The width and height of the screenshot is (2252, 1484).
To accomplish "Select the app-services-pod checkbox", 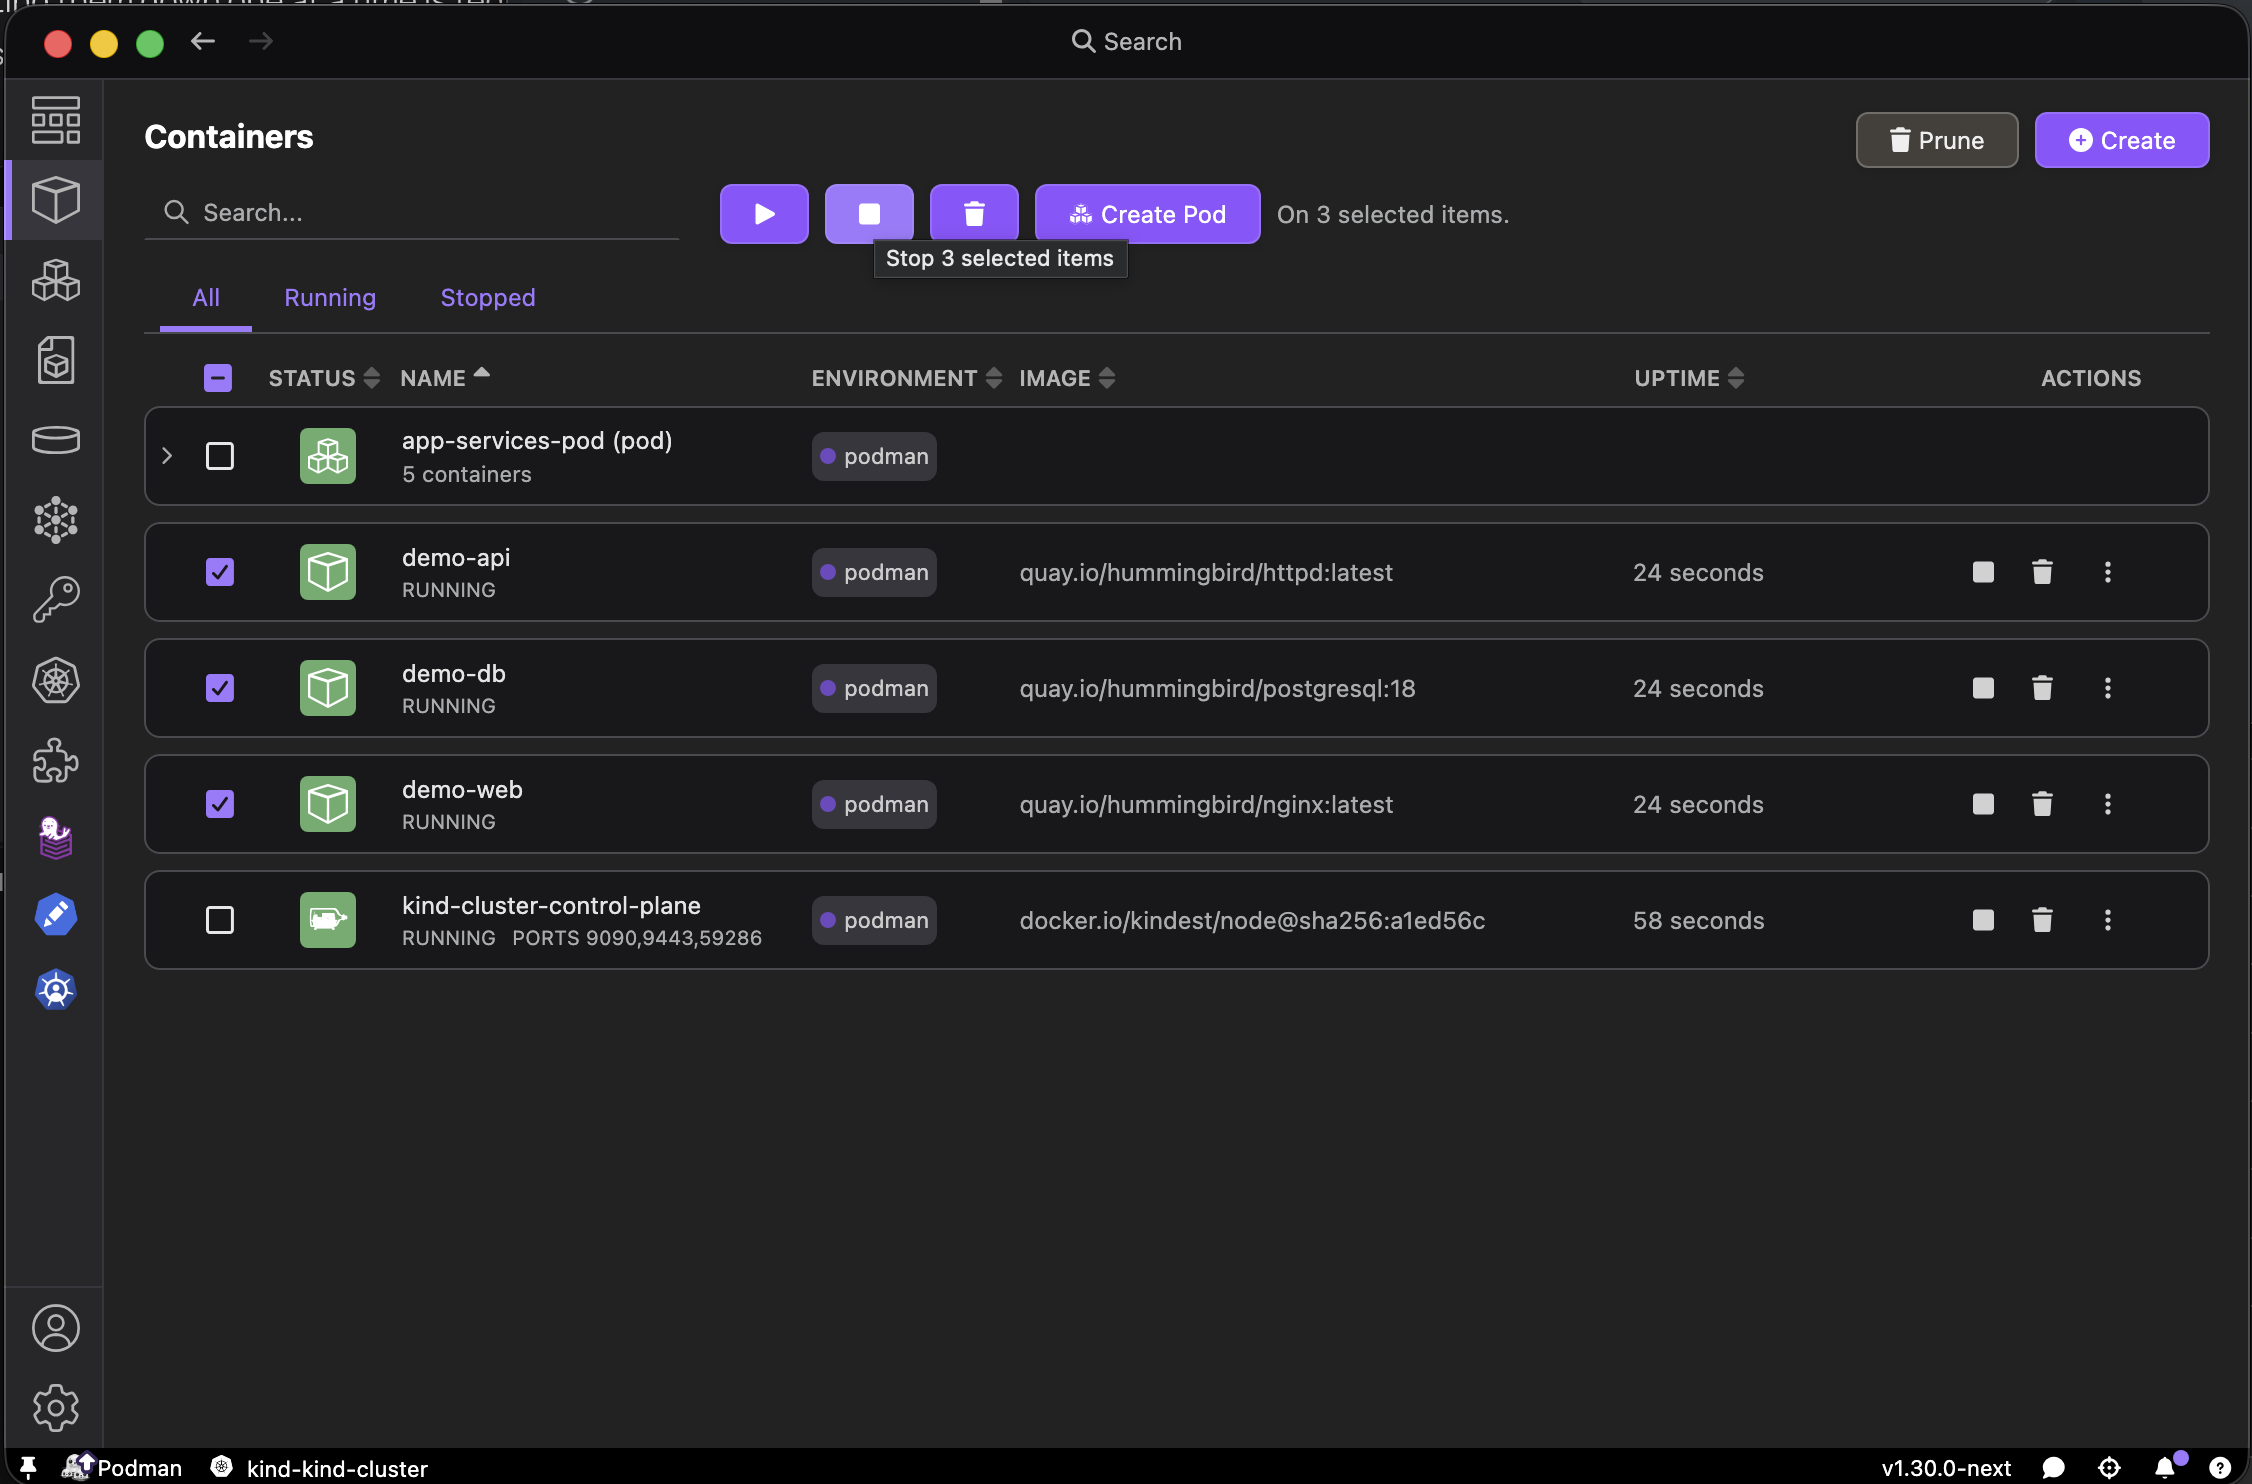I will (220, 456).
